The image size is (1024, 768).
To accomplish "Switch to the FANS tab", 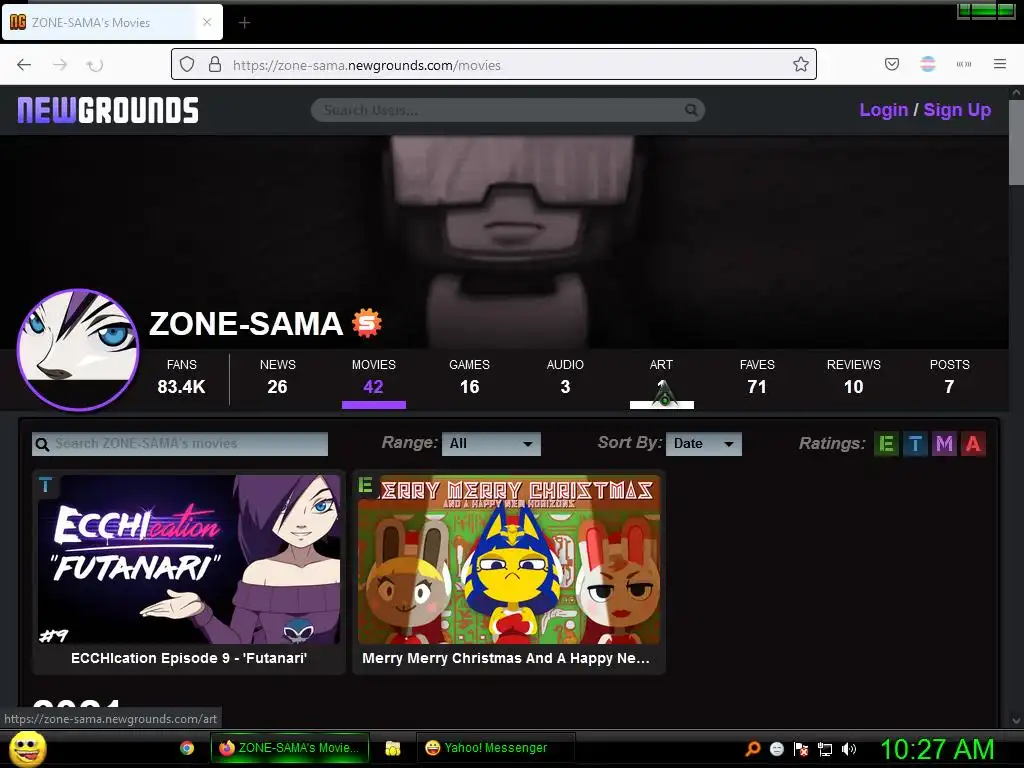I will point(182,378).
